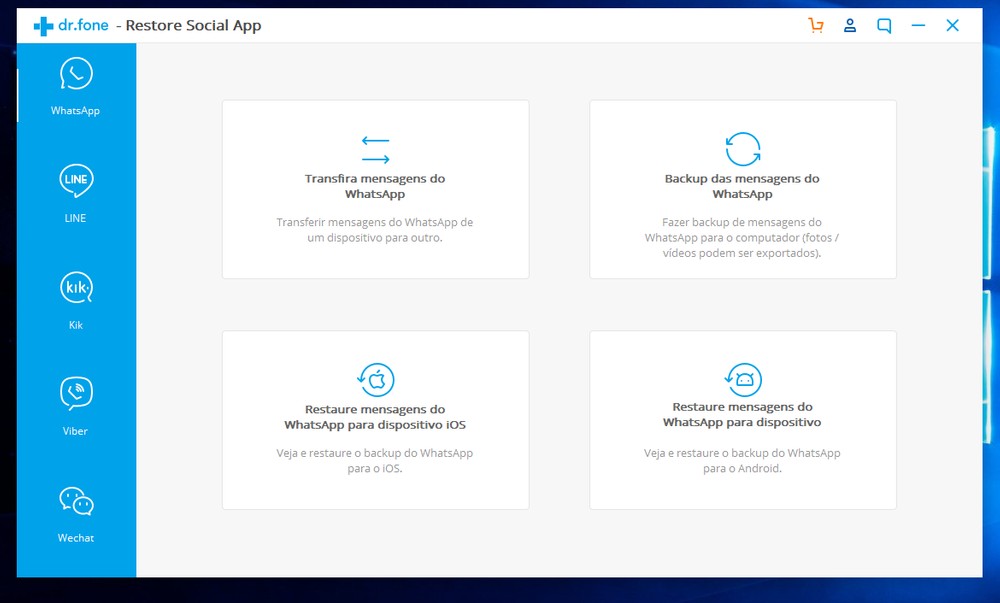Open the Wechat sidebar icon

(x=76, y=501)
